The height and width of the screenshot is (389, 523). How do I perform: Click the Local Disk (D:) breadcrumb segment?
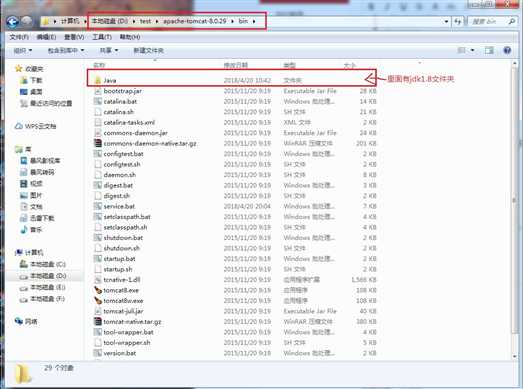tap(109, 21)
